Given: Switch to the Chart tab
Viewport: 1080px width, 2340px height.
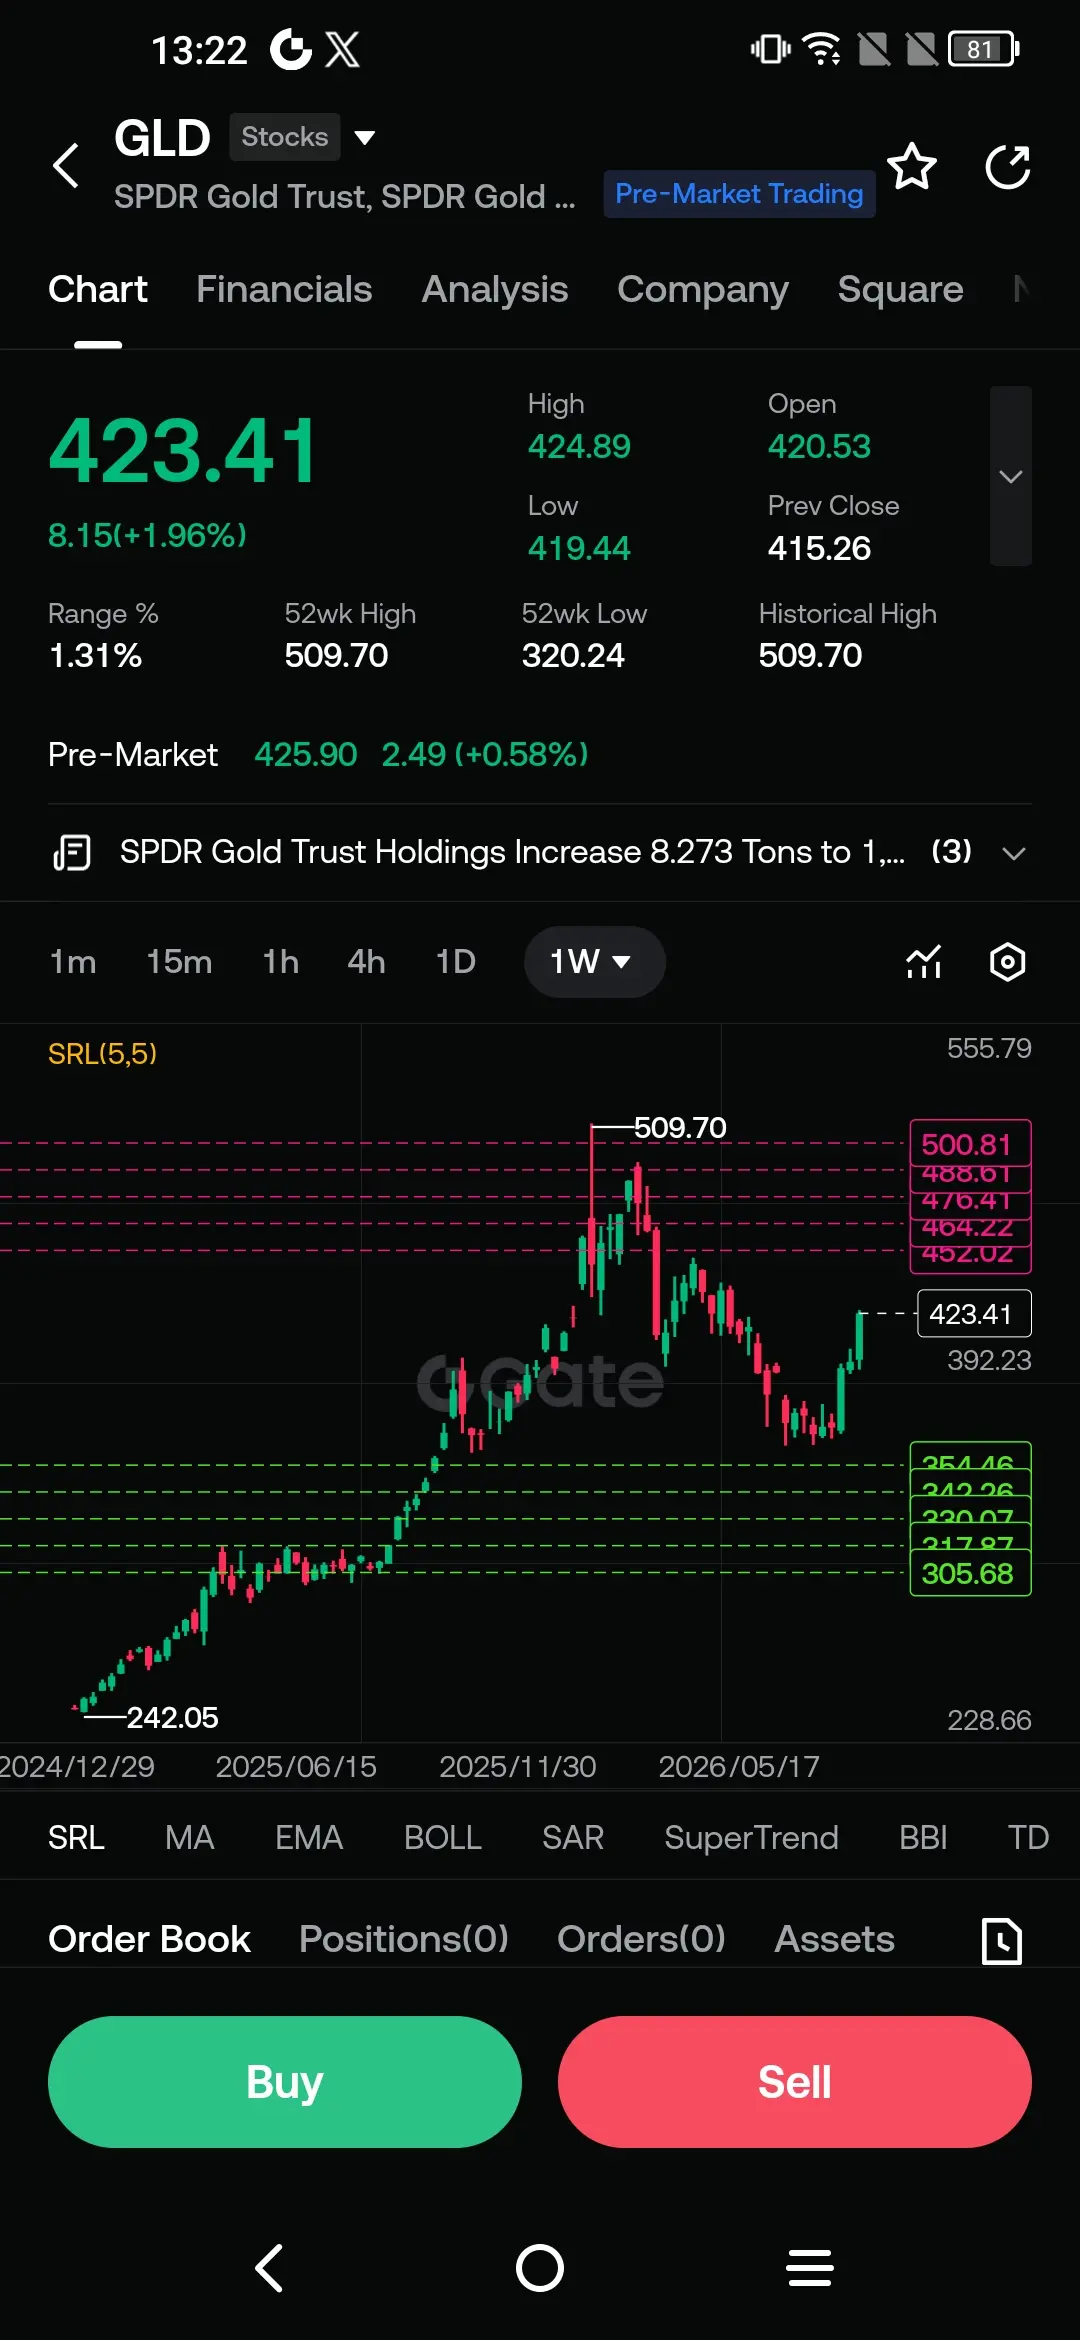Looking at the screenshot, I should tap(98, 289).
